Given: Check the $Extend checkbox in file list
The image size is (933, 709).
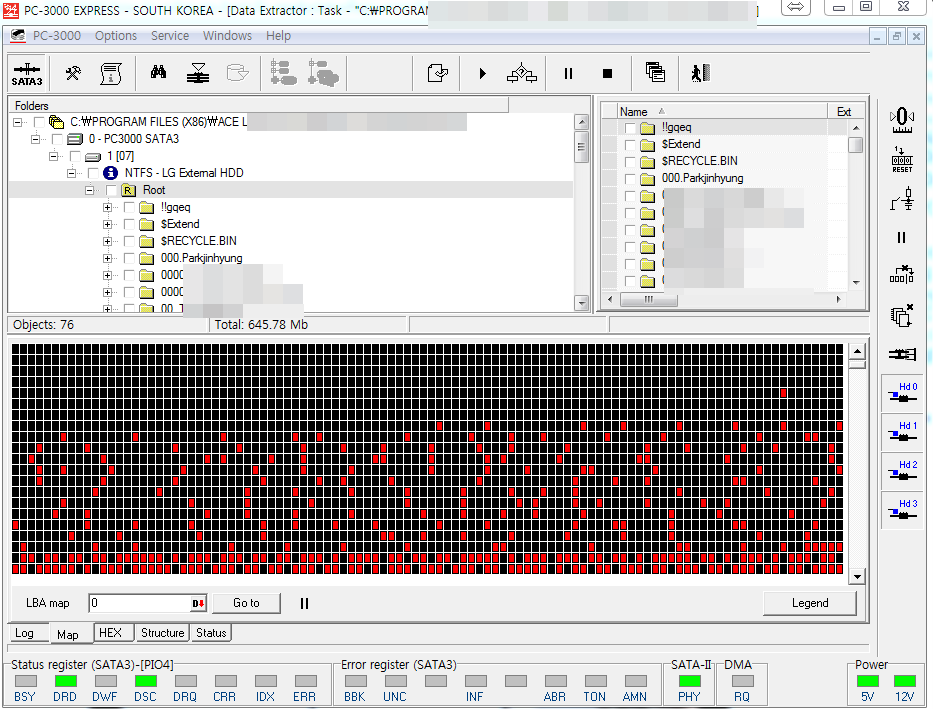Looking at the screenshot, I should click(628, 145).
